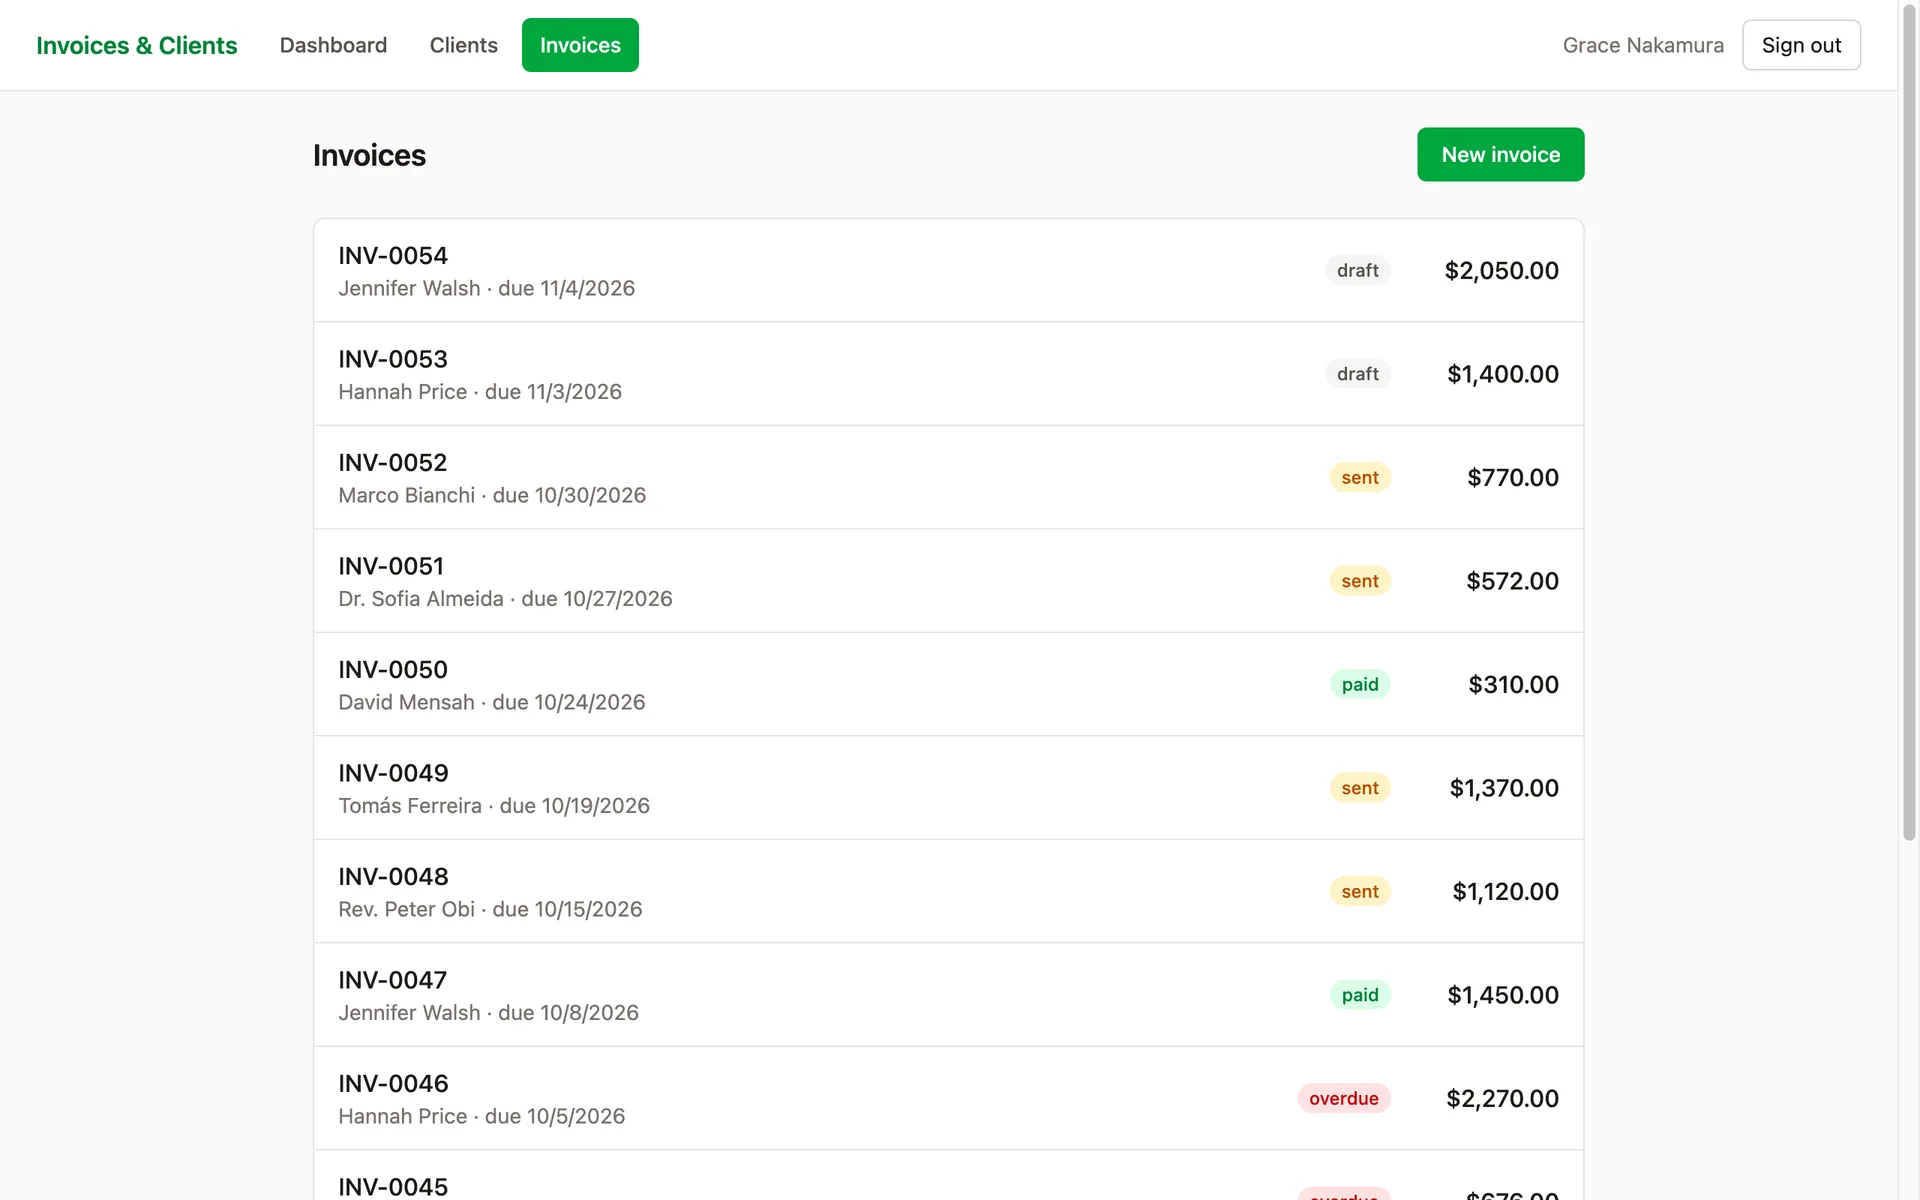
Task: Click the draft badge on INV-0054
Action: [x=1357, y=270]
